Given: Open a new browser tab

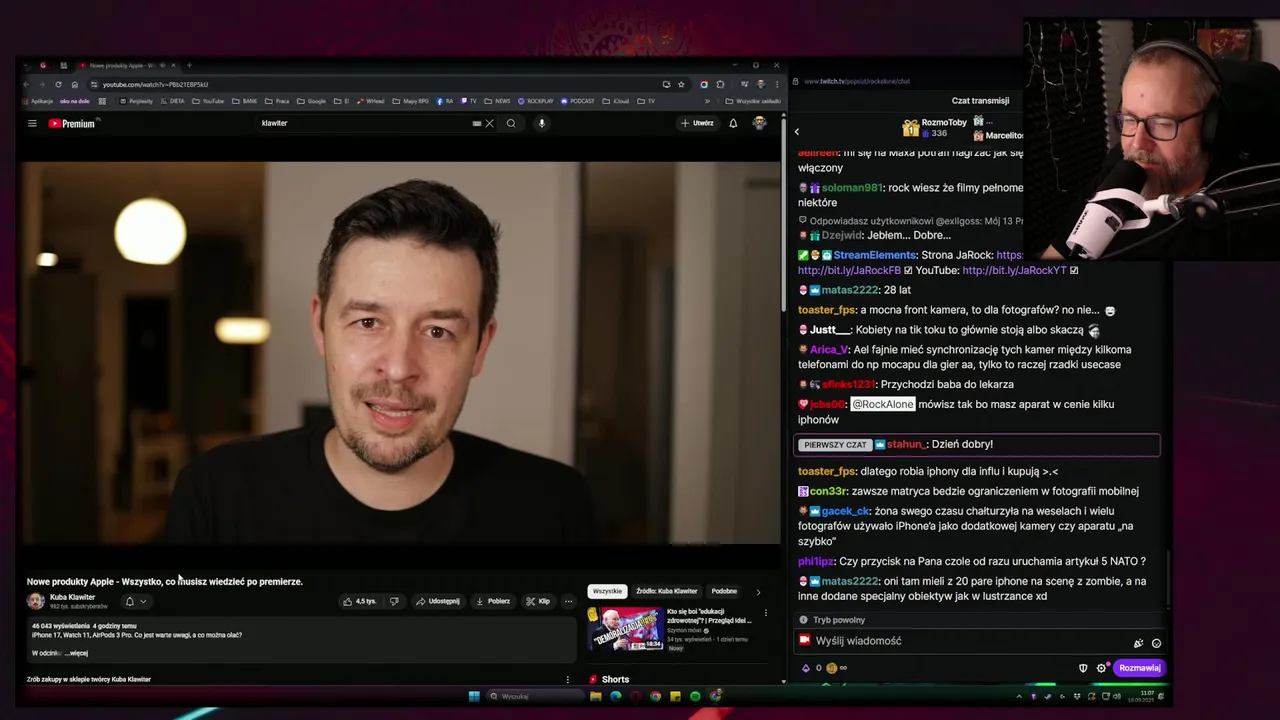Looking at the screenshot, I should pos(189,65).
